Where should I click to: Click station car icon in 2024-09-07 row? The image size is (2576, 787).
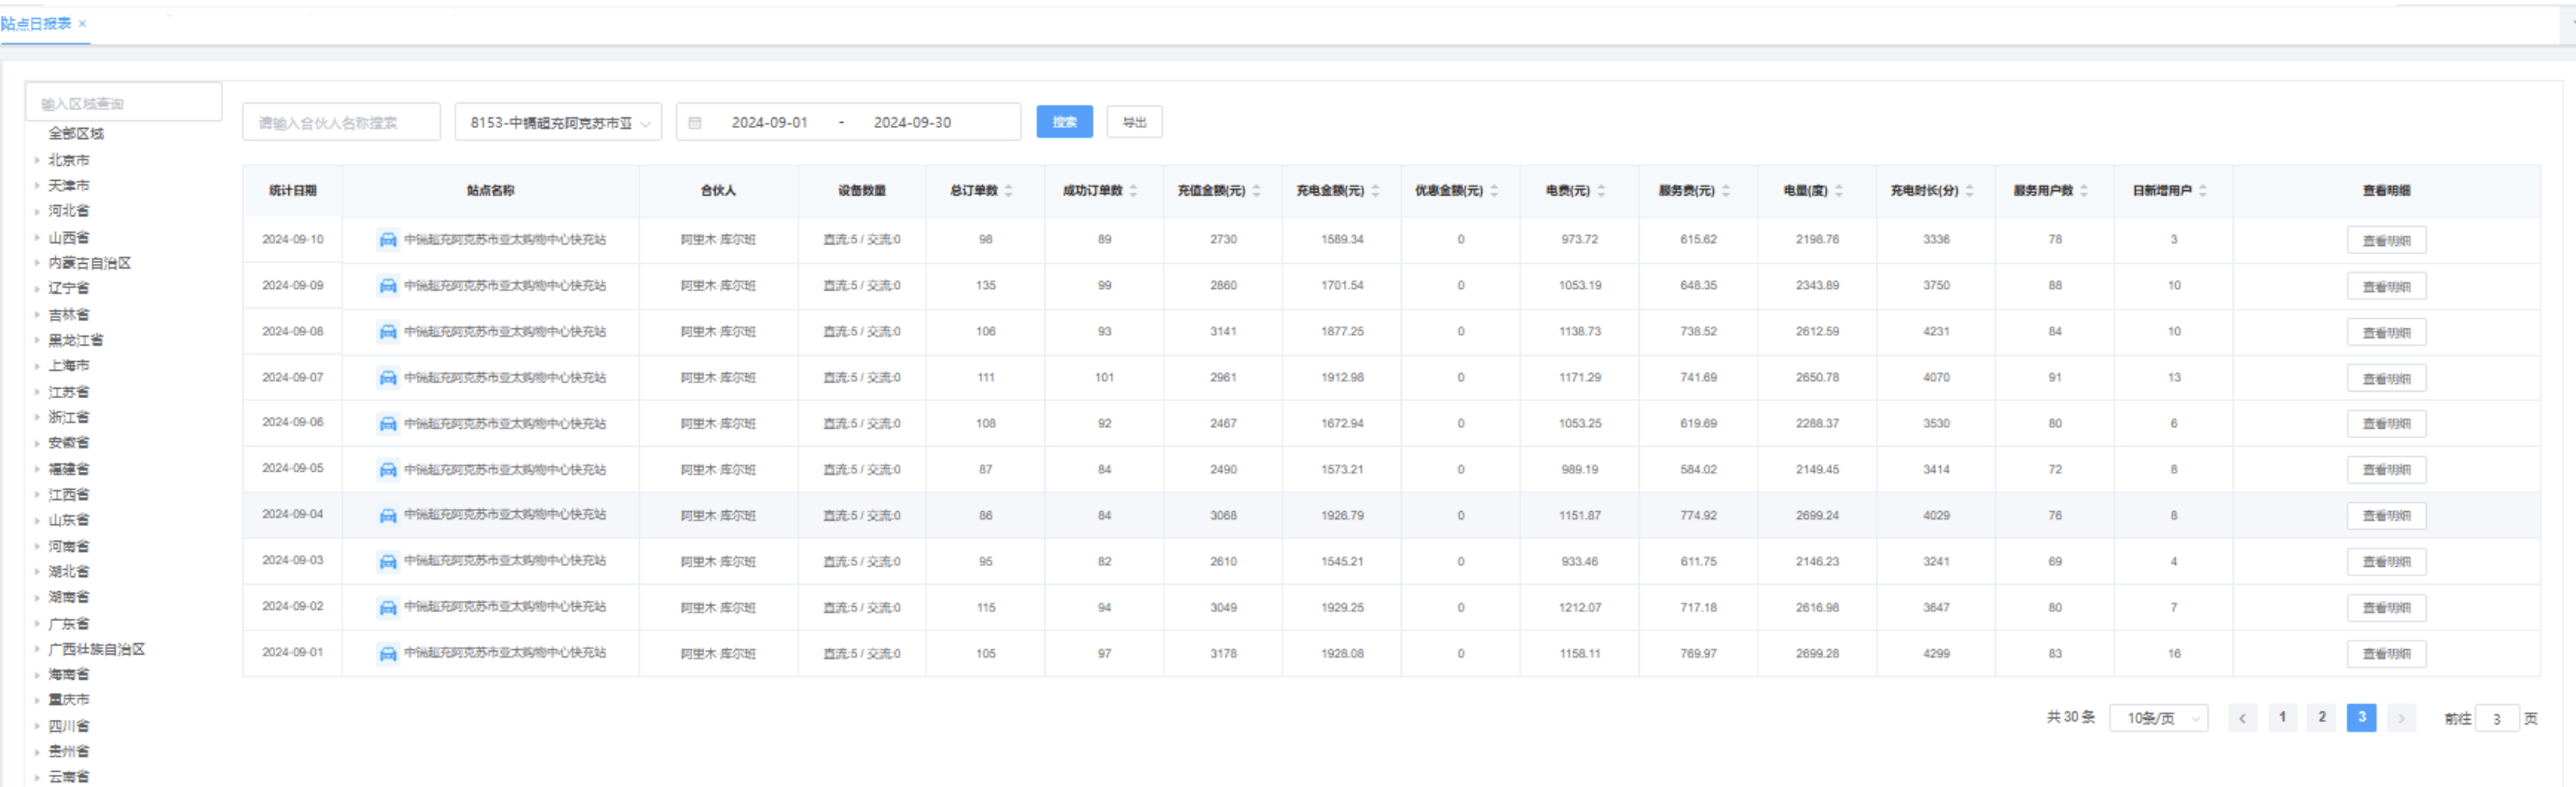point(387,378)
